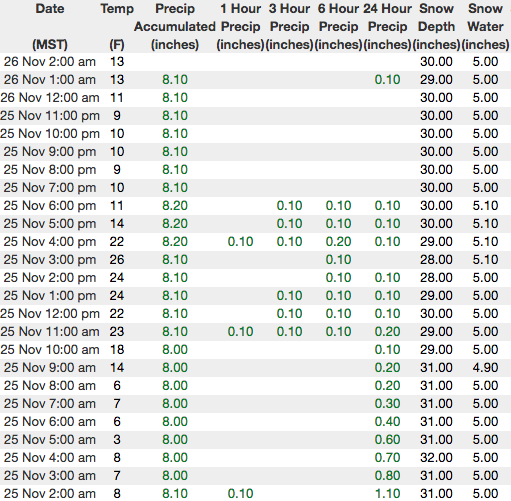Click the 4.90 snow water value
Image resolution: width=511 pixels, height=501 pixels.
point(485,368)
